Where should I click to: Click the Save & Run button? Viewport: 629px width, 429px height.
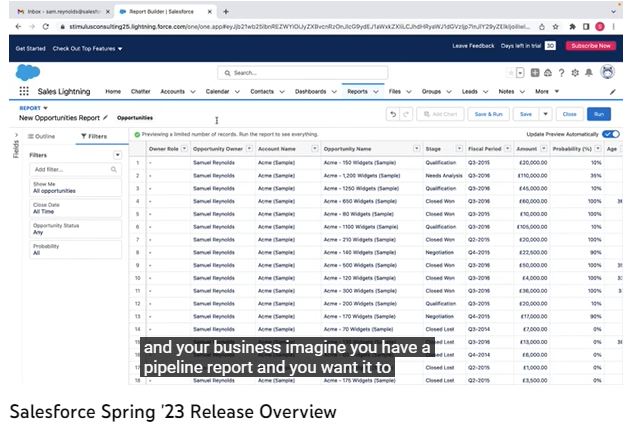488,114
